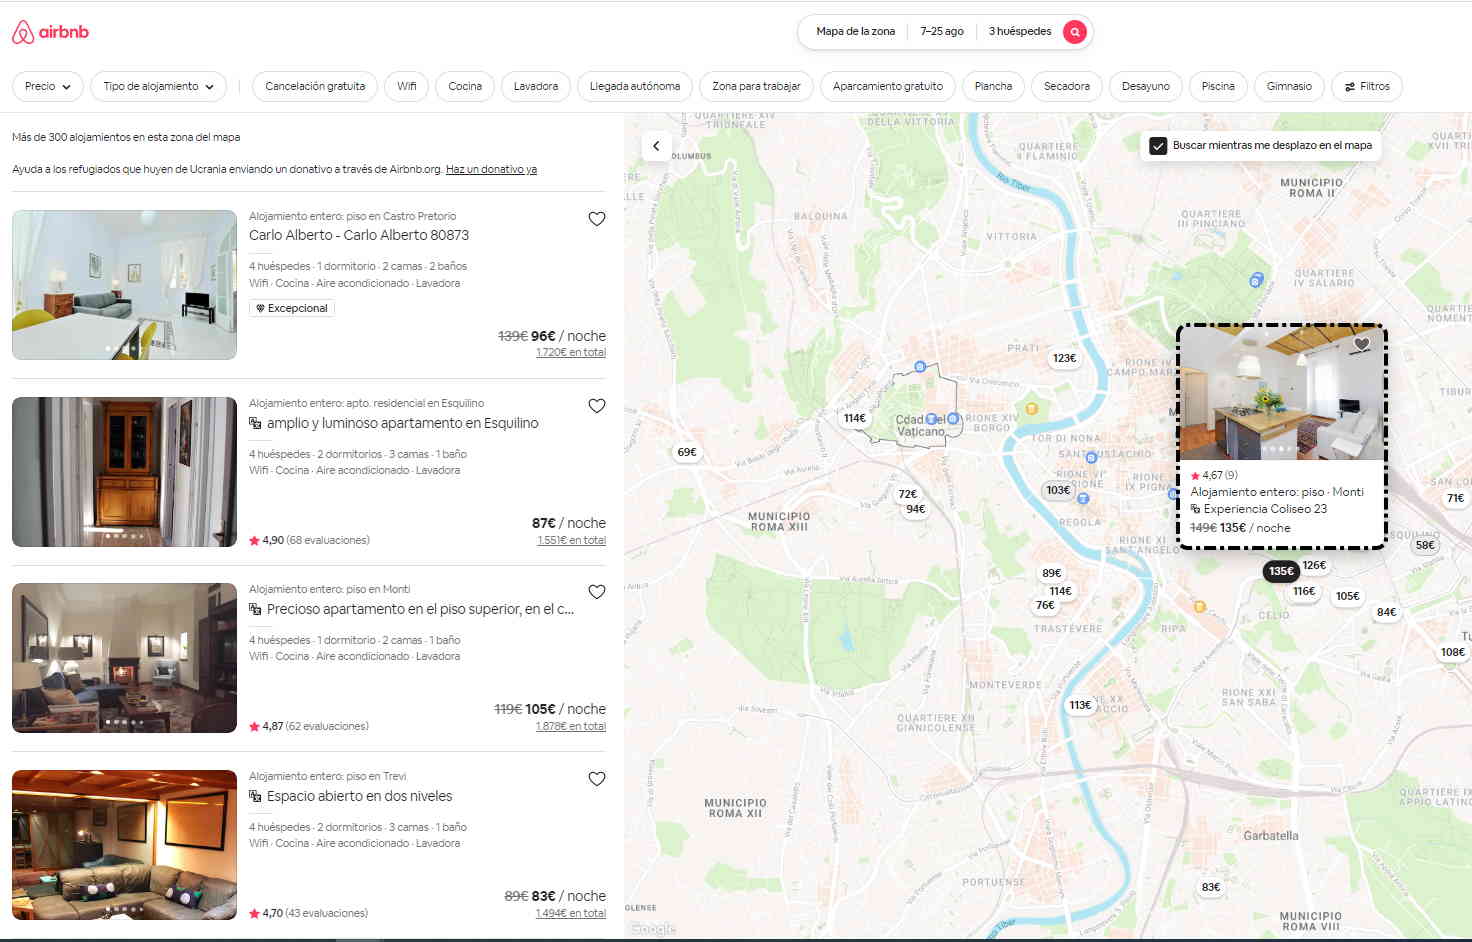Image resolution: width=1472 pixels, height=942 pixels.
Task: Toggle the Wifi filter chip
Action: click(406, 86)
